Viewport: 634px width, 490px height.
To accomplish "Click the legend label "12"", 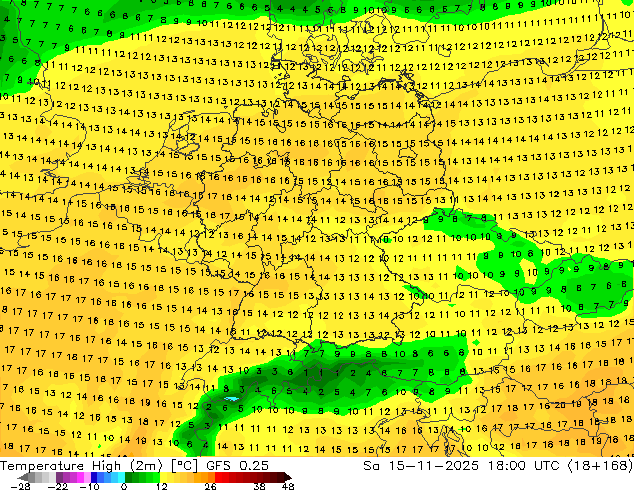I will coord(162,487).
